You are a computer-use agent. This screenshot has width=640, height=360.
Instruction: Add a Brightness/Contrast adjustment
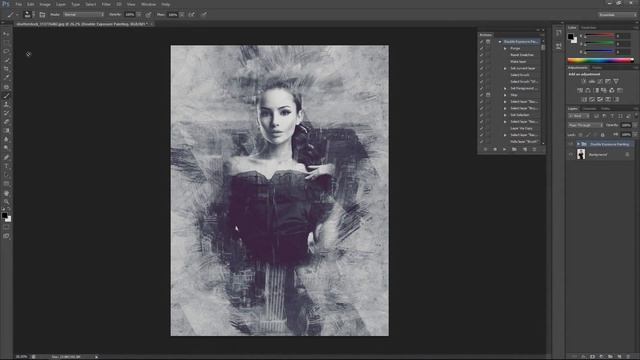[584, 82]
